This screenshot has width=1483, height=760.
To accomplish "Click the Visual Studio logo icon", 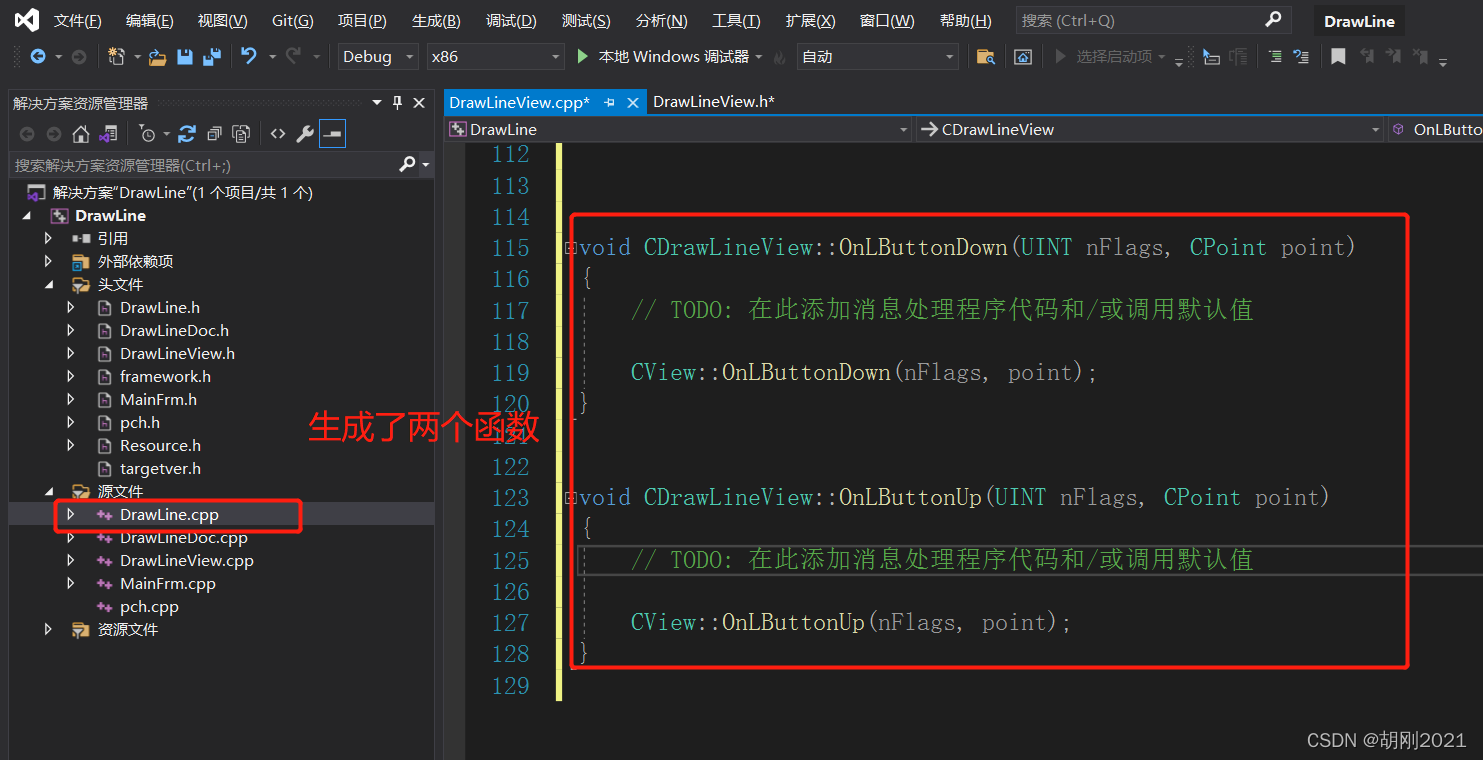I will [27, 20].
